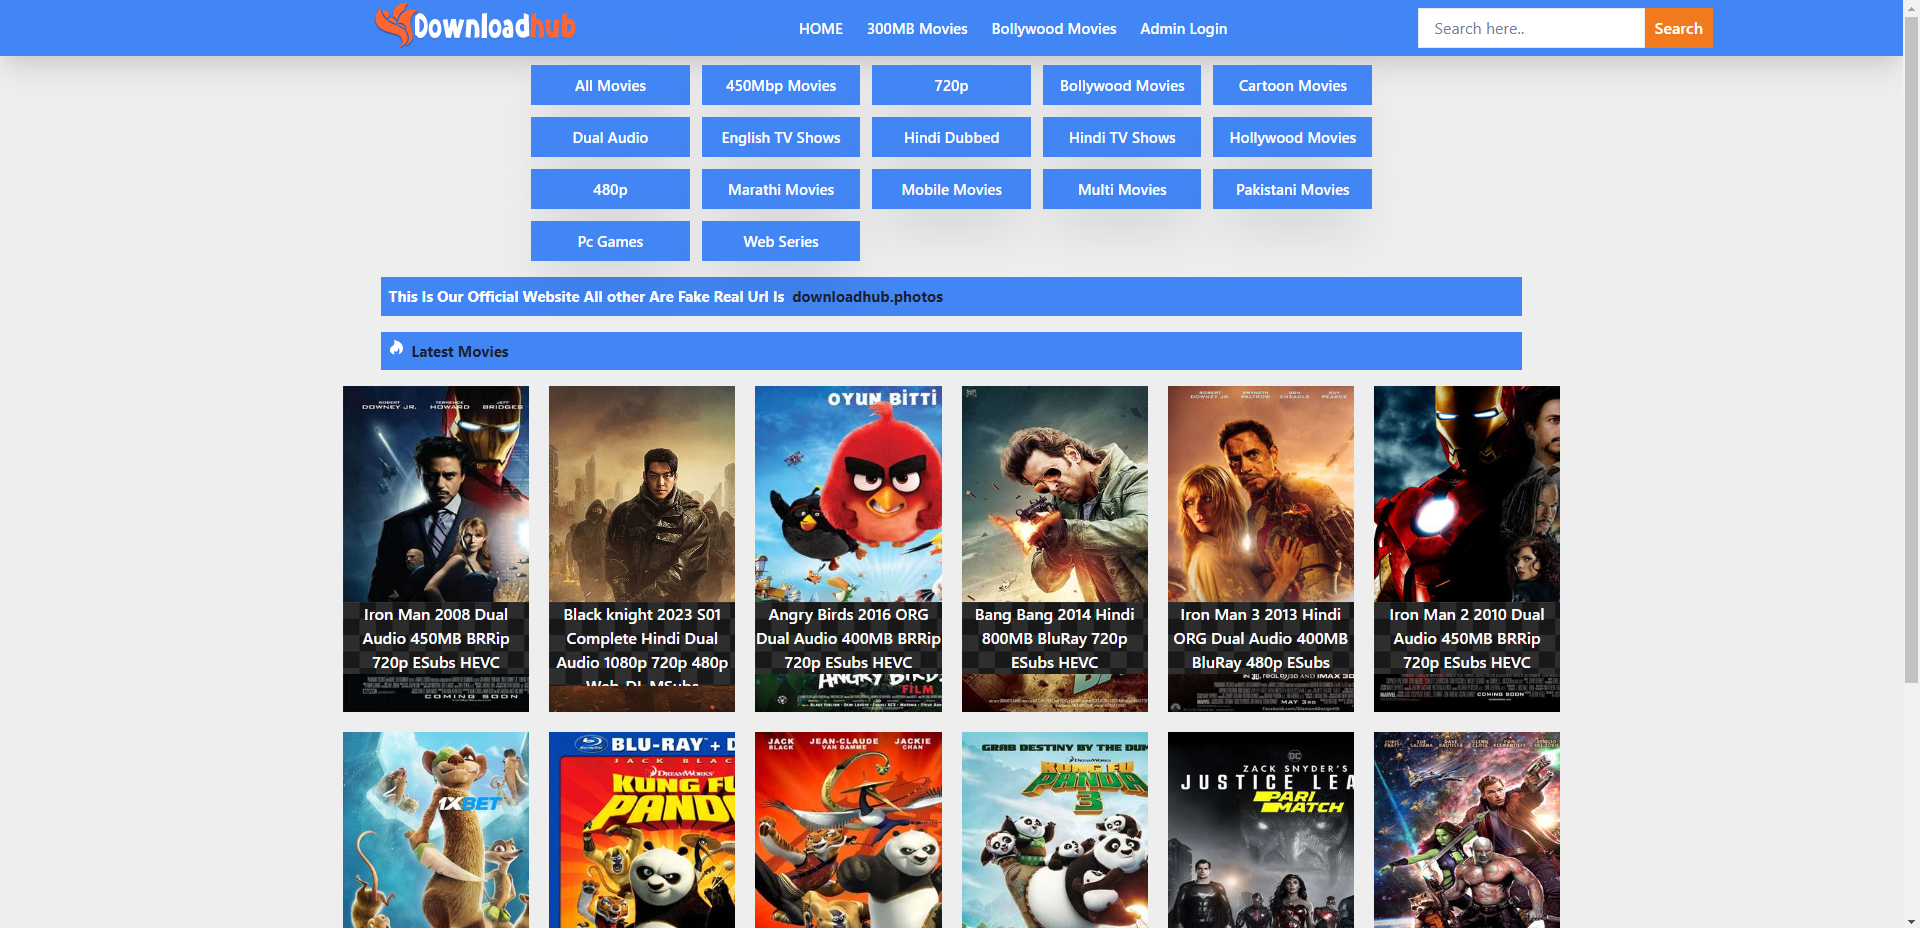This screenshot has width=1920, height=928.
Task: Open the HOME menu item
Action: 821,29
